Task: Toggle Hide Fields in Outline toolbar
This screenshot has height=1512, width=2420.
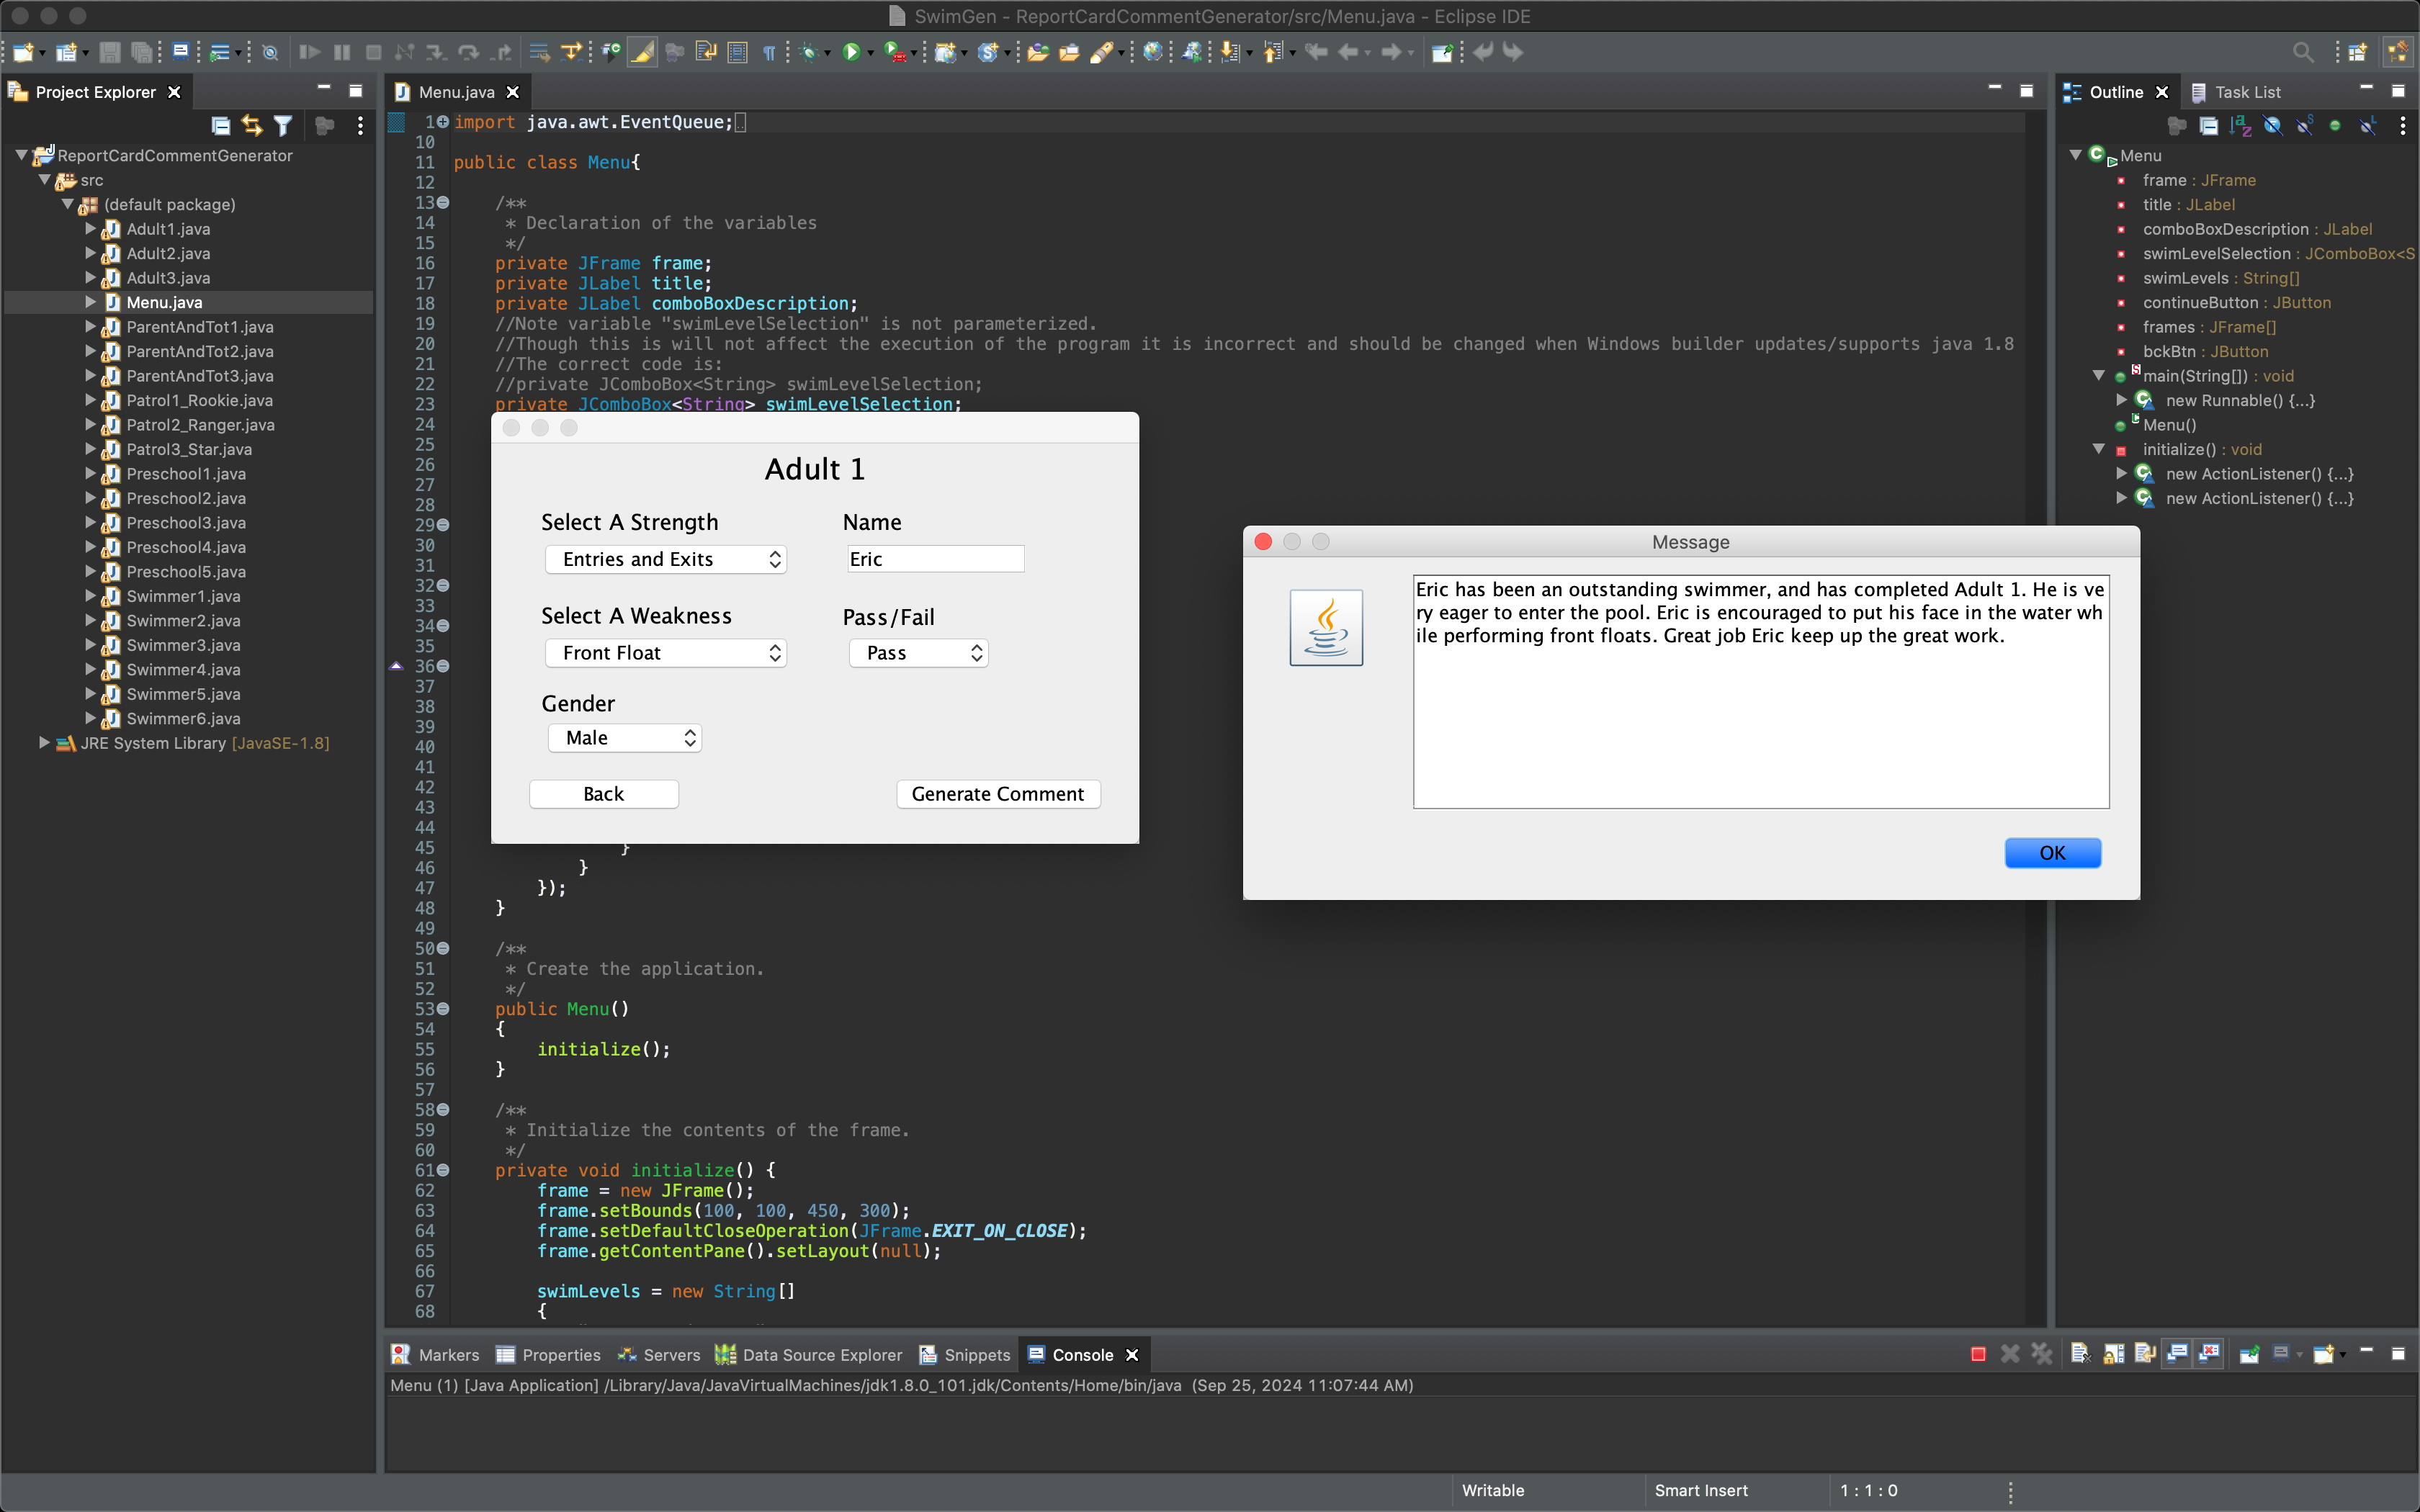Action: click(x=2272, y=125)
